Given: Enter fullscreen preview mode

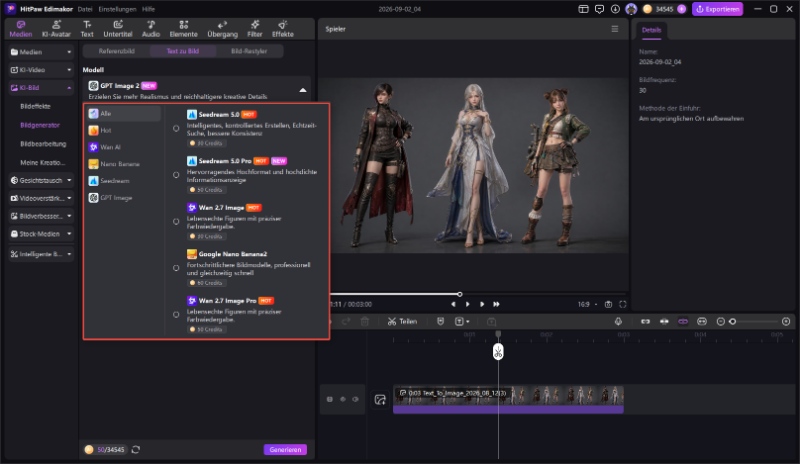Looking at the screenshot, I should tap(622, 304).
